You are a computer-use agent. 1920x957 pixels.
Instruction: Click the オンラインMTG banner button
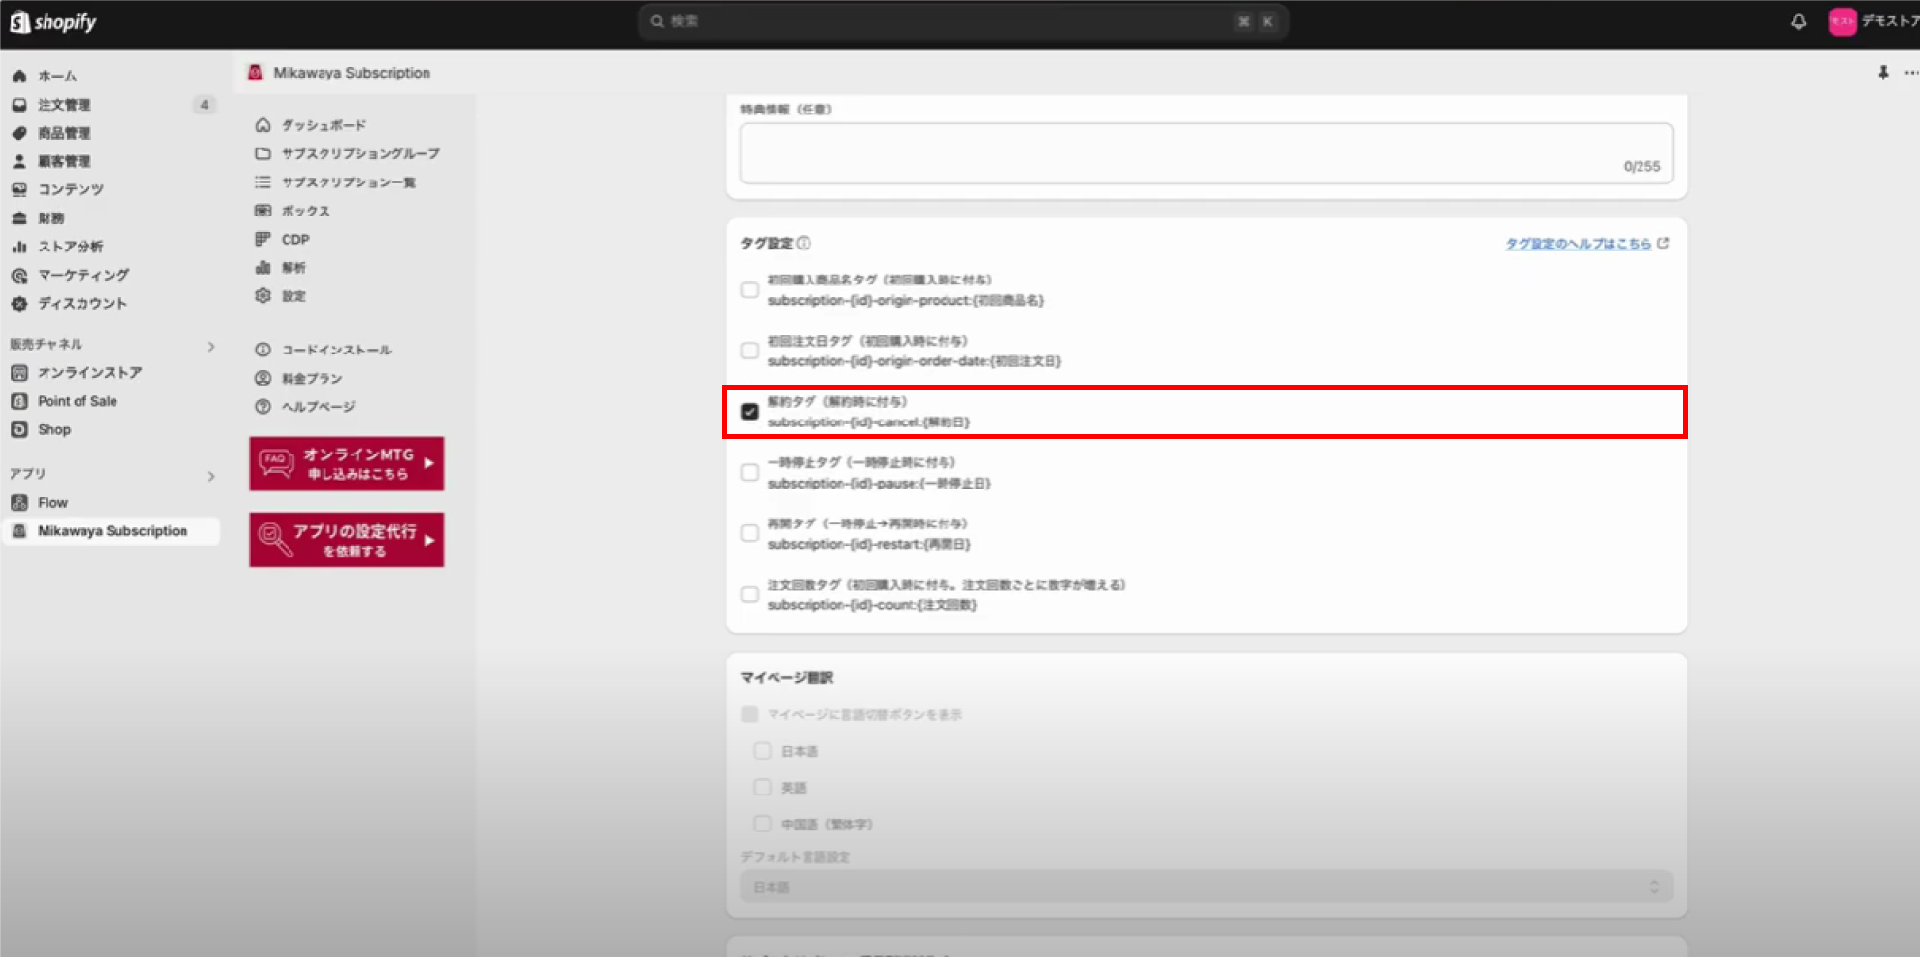(x=346, y=464)
